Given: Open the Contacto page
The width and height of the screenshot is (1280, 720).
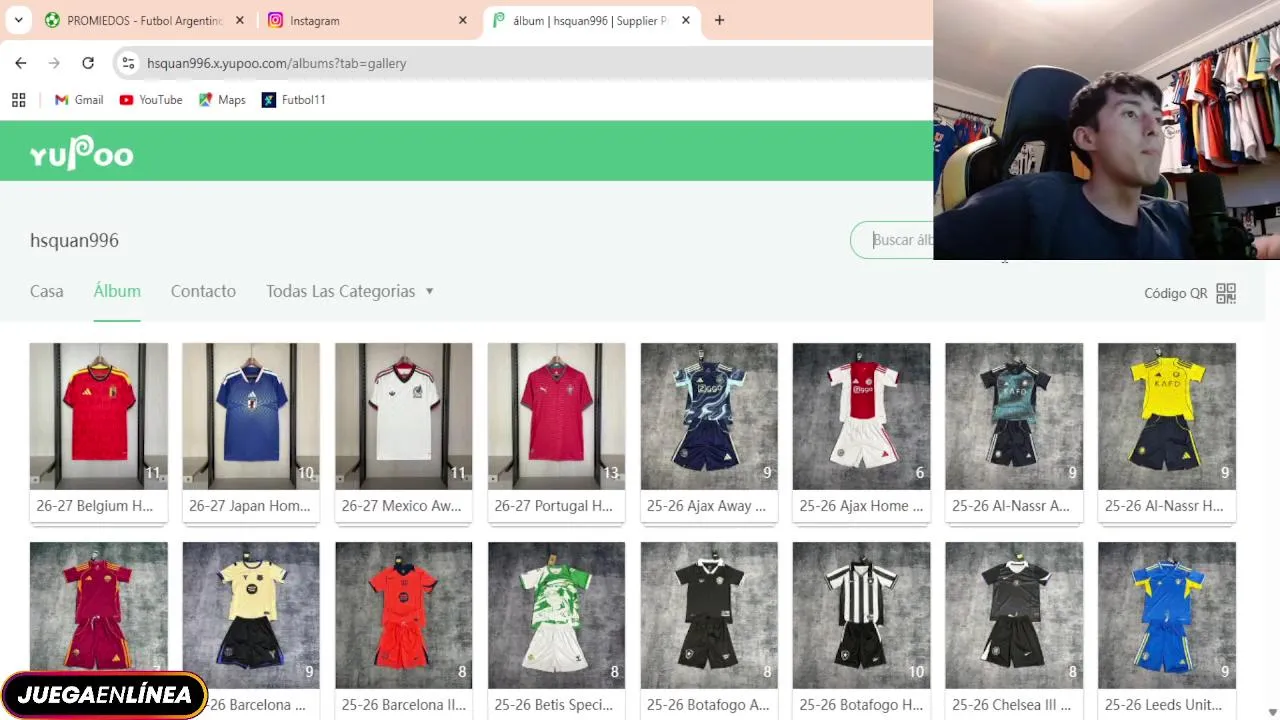Looking at the screenshot, I should (203, 291).
